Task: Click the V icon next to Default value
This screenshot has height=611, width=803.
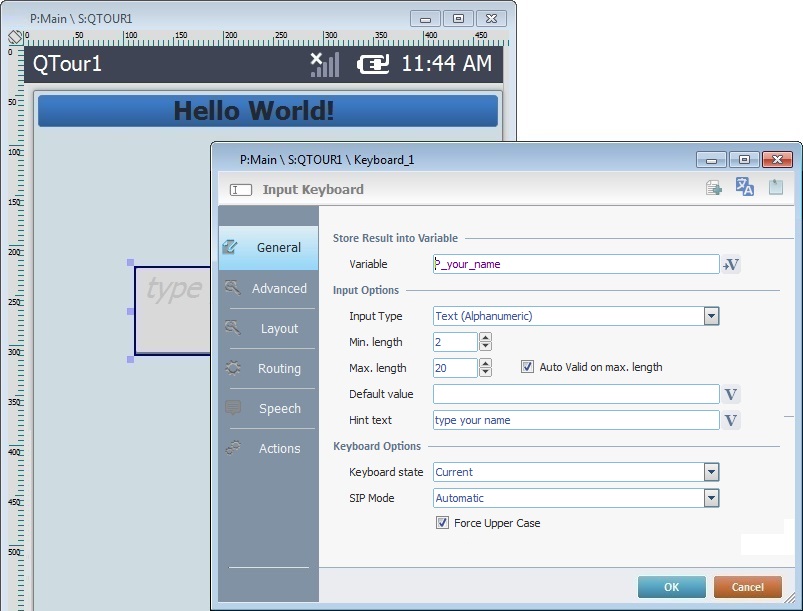Action: tap(731, 394)
